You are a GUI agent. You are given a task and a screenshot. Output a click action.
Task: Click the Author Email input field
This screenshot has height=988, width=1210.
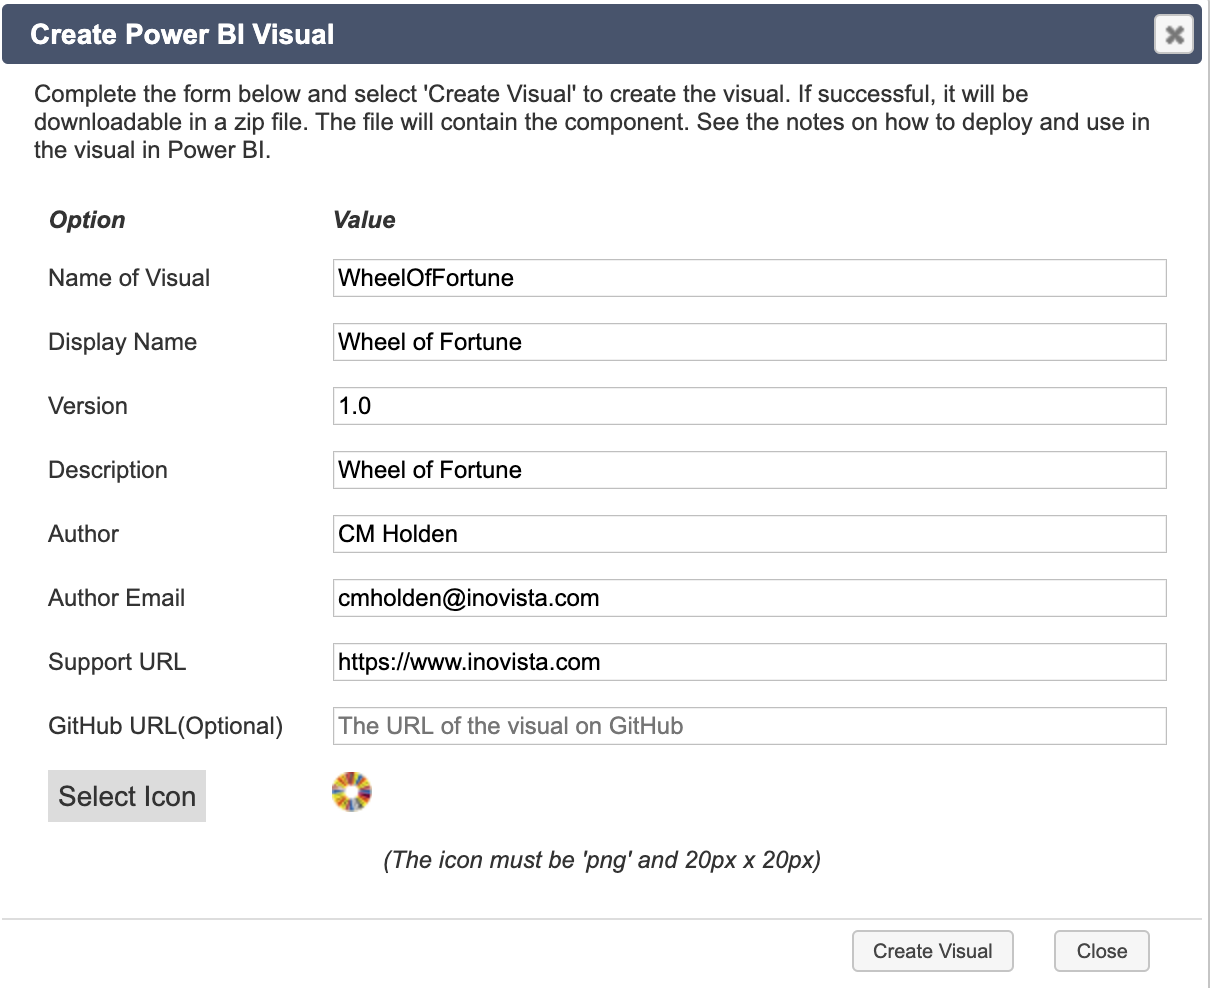tap(749, 598)
